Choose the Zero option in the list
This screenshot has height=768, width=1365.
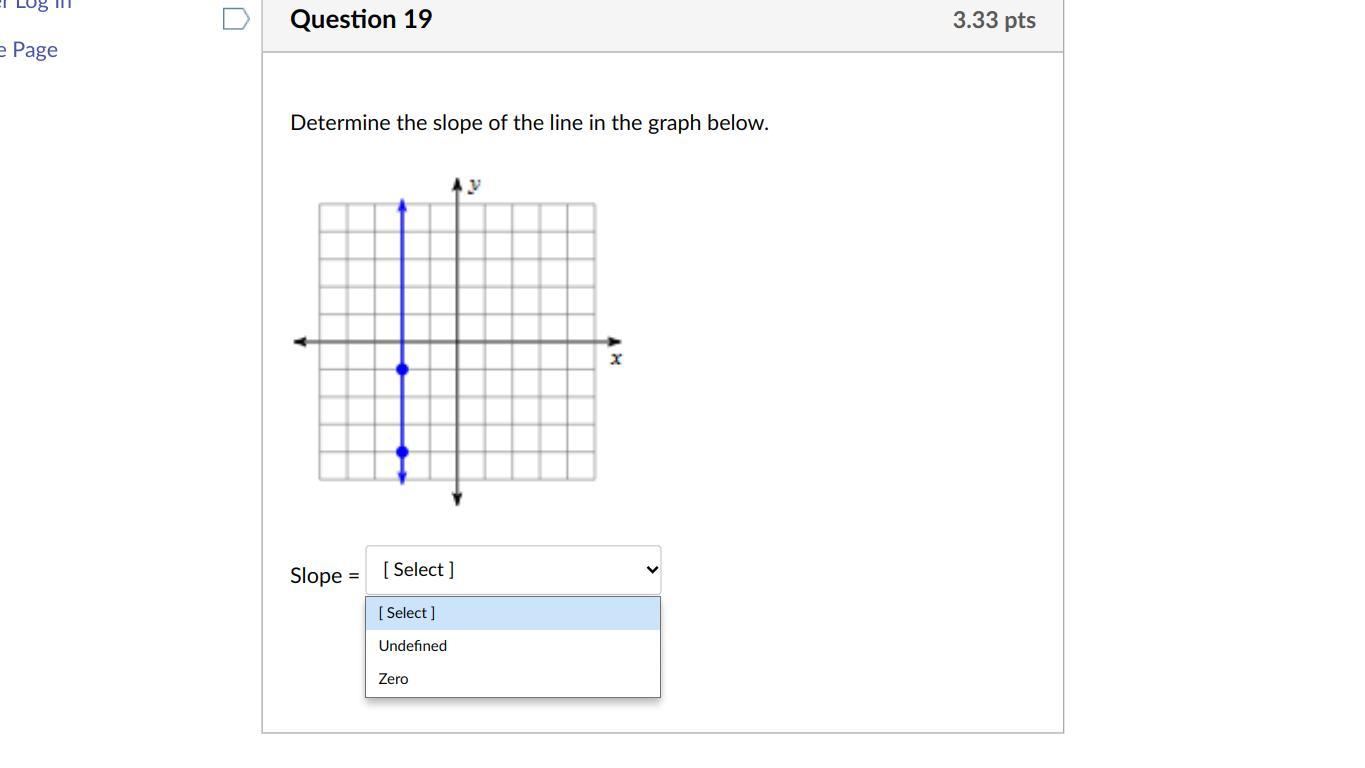coord(394,679)
